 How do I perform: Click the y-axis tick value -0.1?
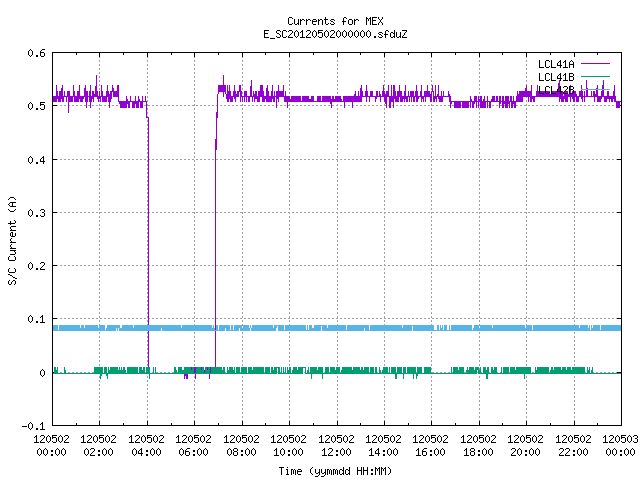[33, 426]
